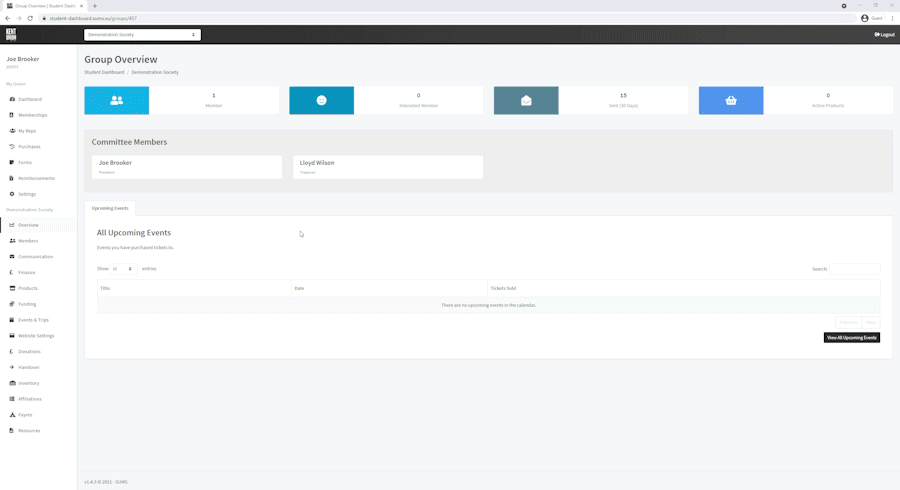The image size is (900, 490).
Task: Reload the page with the browser refresh icon
Action: coord(30,18)
